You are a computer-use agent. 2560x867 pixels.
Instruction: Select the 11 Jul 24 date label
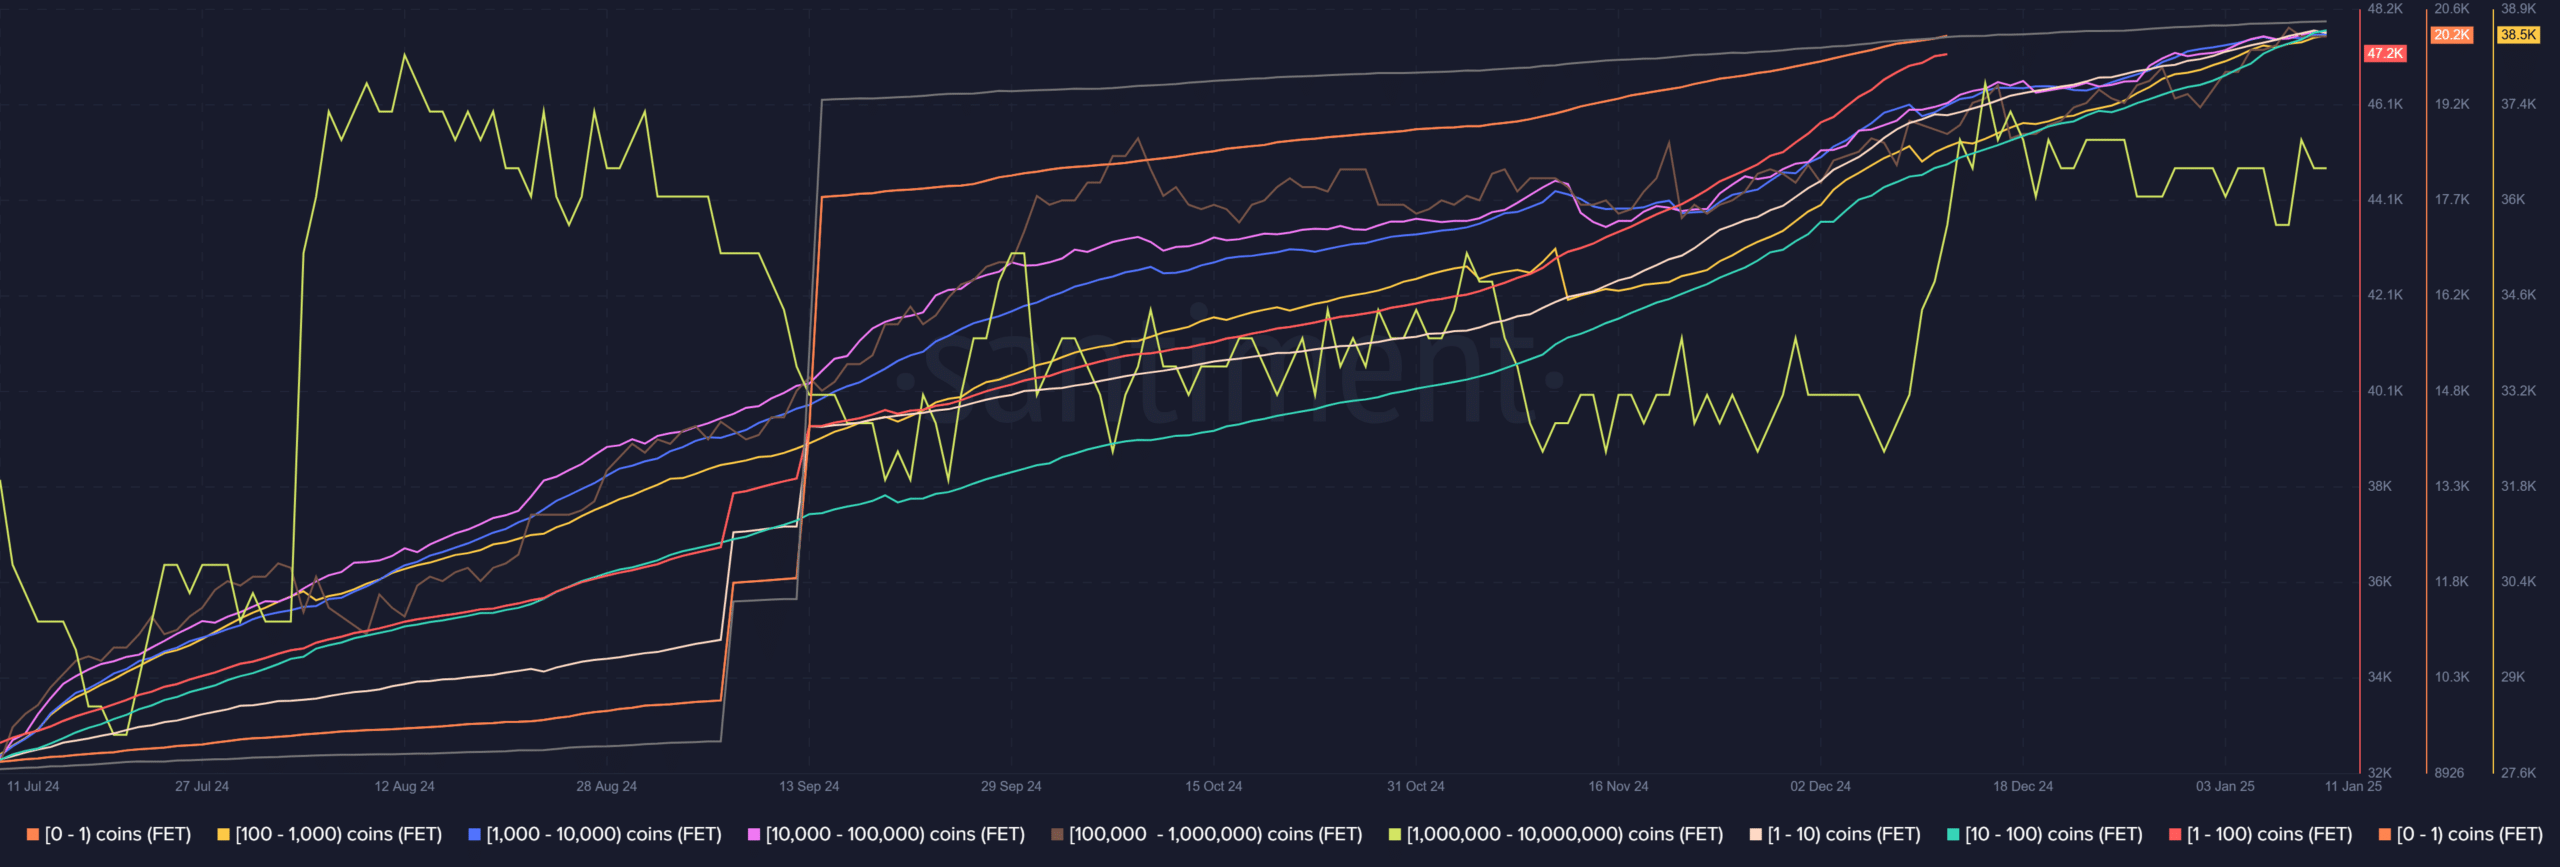[33, 787]
